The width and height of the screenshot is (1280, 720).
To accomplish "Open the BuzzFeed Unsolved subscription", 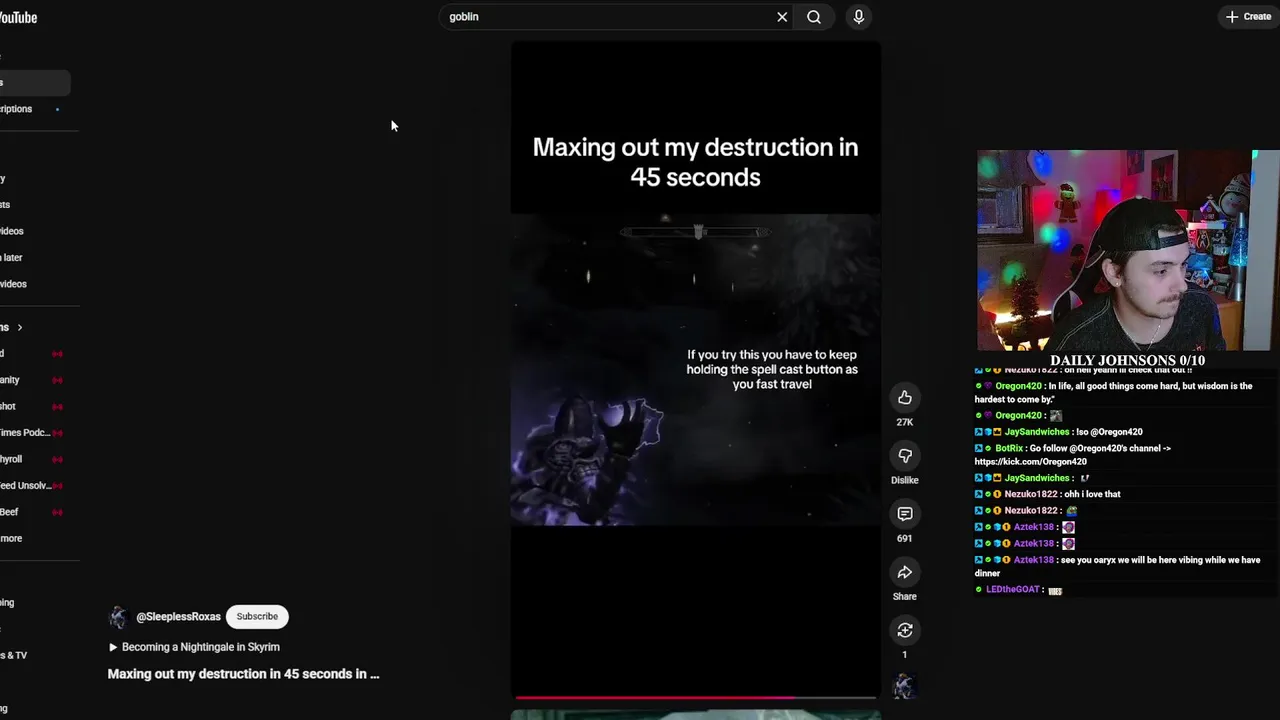I will click(26, 486).
